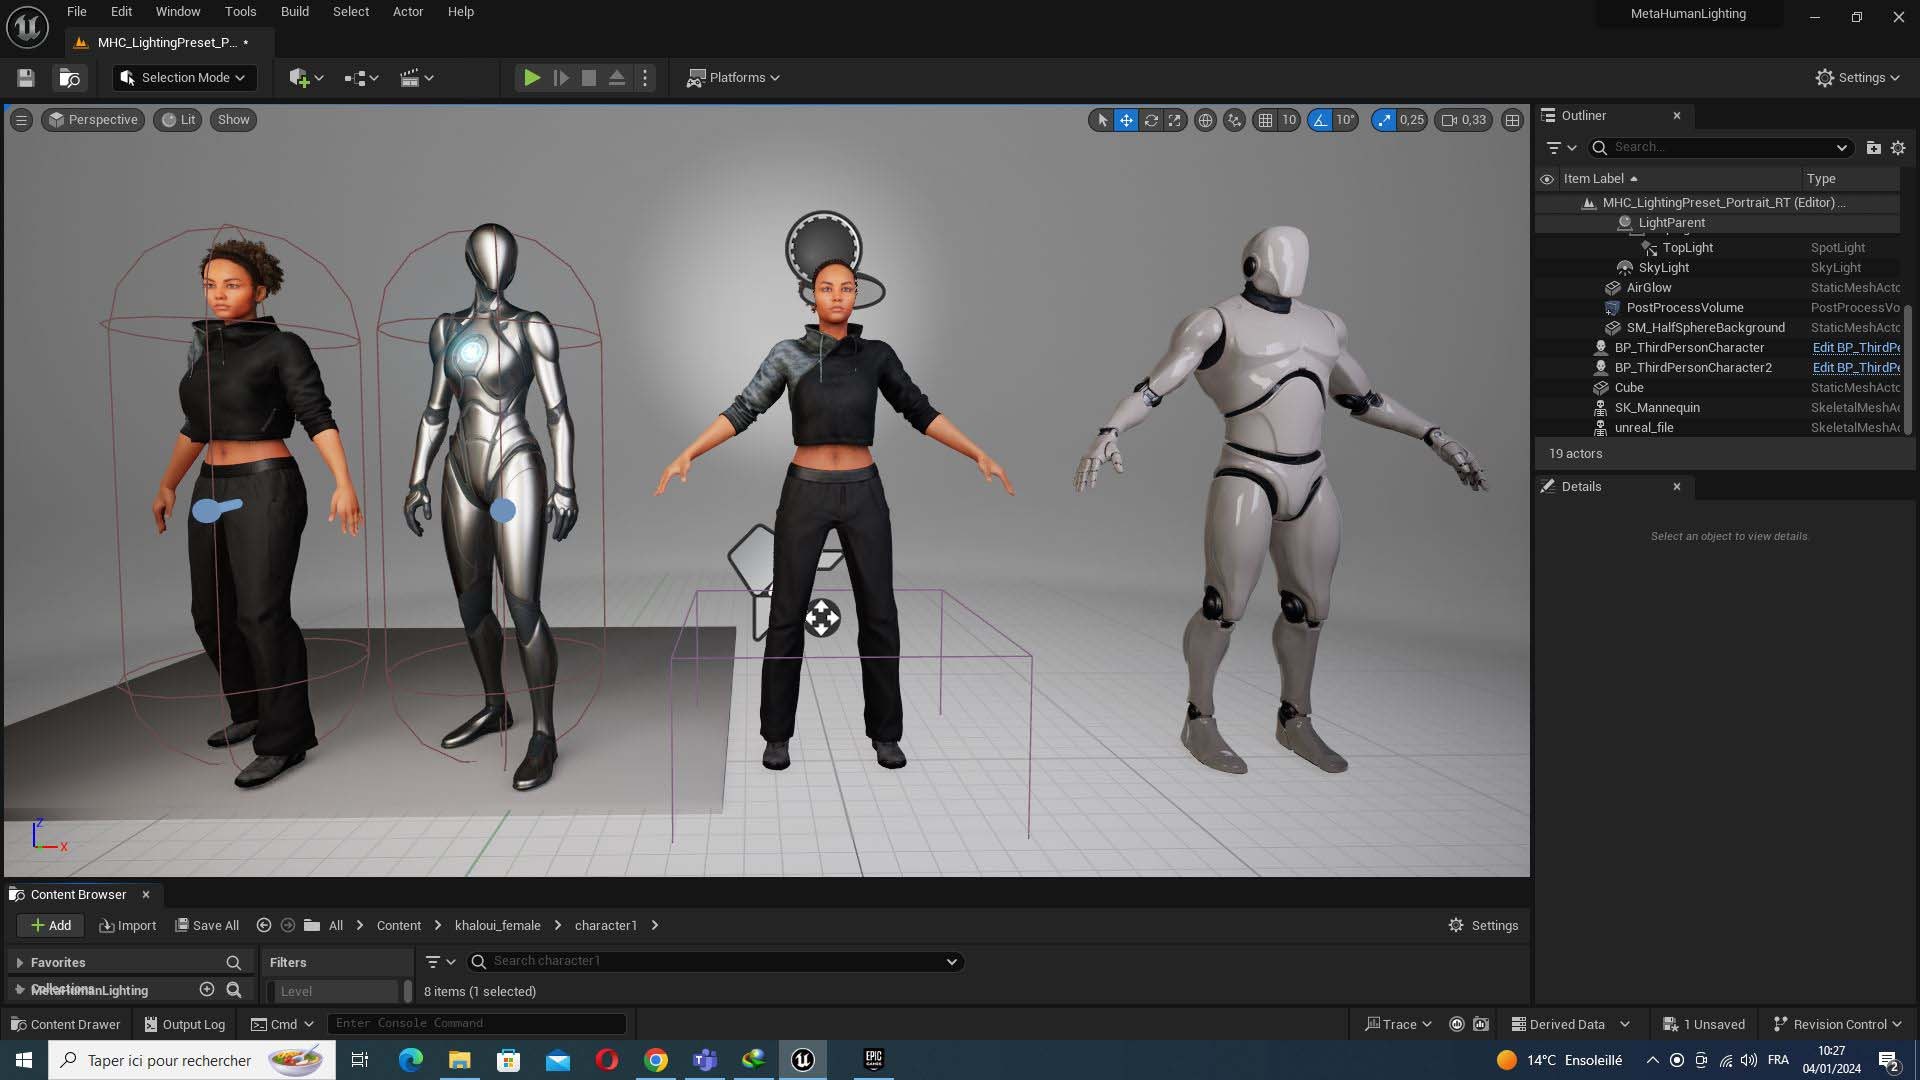
Task: Open the Cinematics clapperboard dropdown
Action: [x=416, y=78]
